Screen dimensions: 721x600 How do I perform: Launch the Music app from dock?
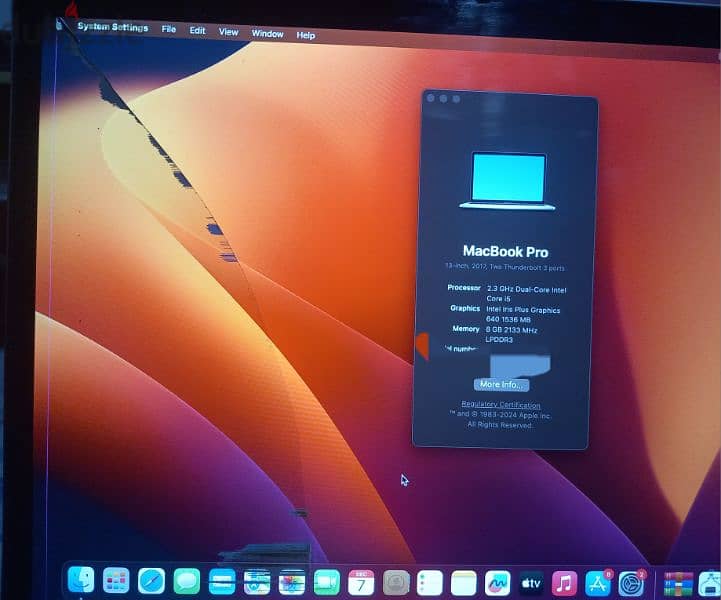564,584
